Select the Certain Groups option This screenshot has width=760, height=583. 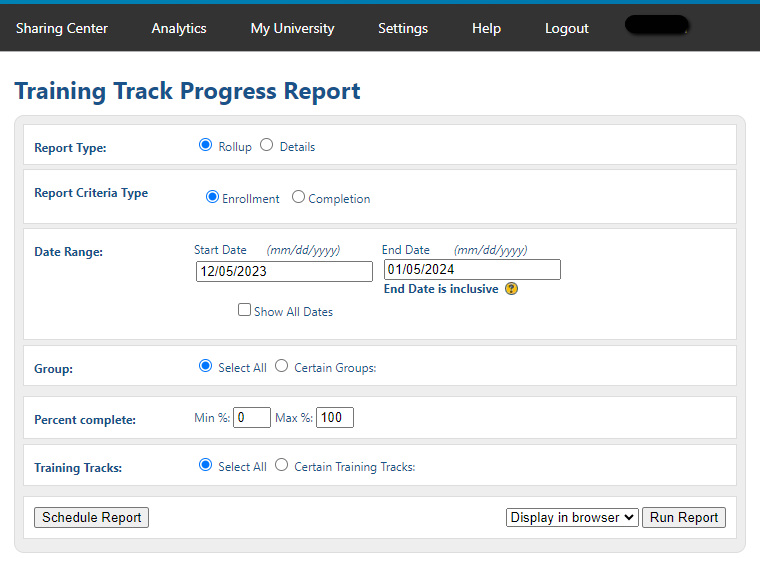click(x=282, y=366)
